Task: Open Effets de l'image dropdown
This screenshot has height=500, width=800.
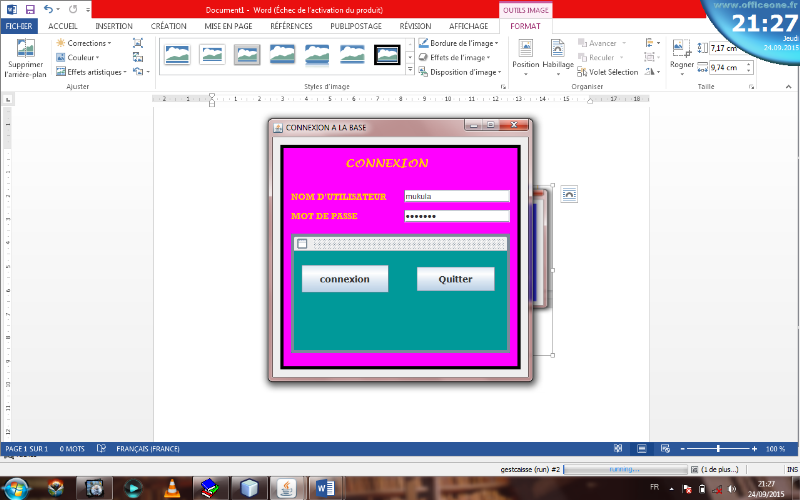Action: (x=454, y=57)
